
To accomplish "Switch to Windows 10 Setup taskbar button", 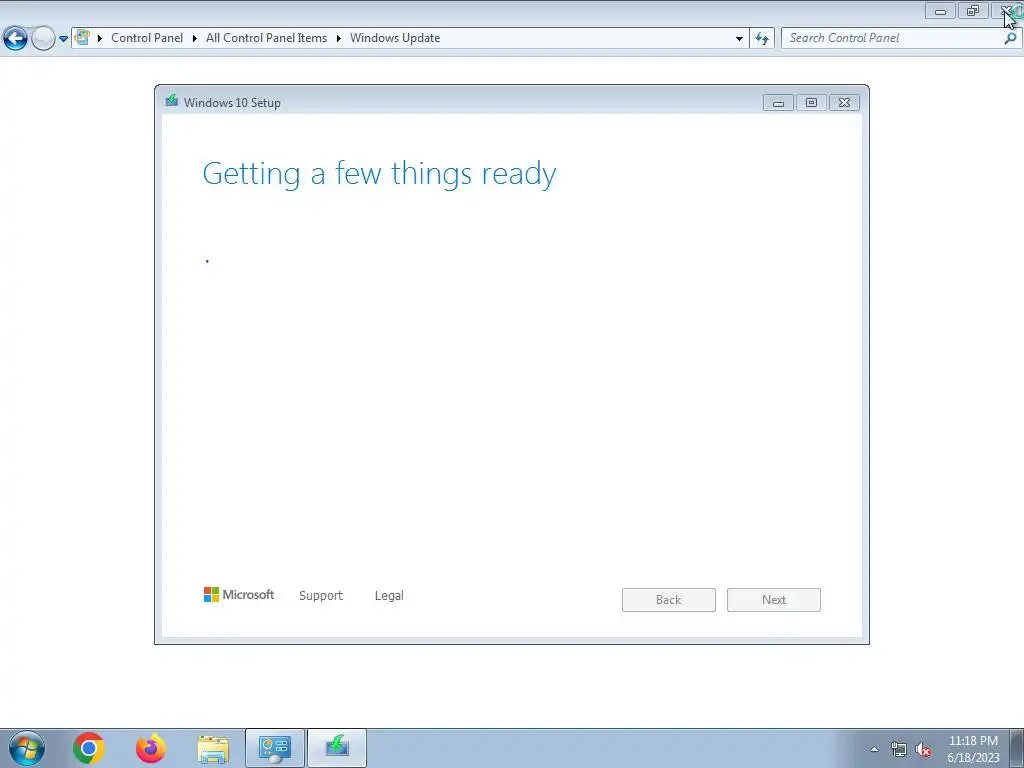I will coord(337,748).
